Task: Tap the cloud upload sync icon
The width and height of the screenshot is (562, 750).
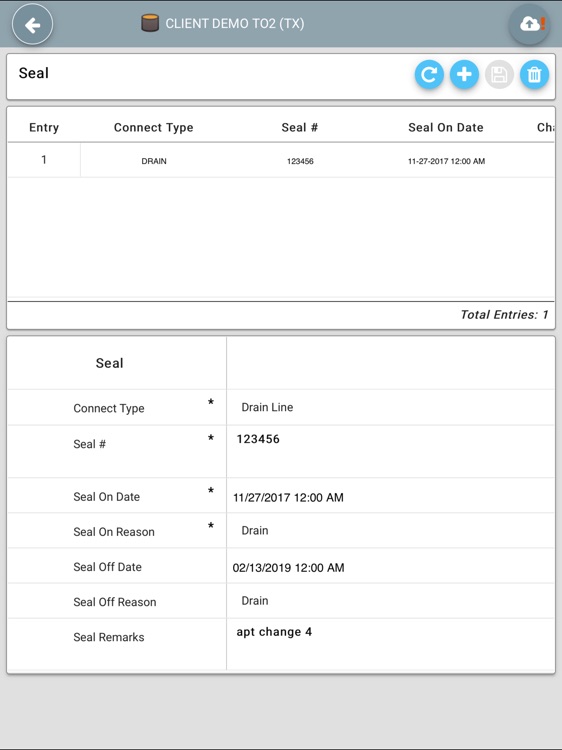Action: 529,24
